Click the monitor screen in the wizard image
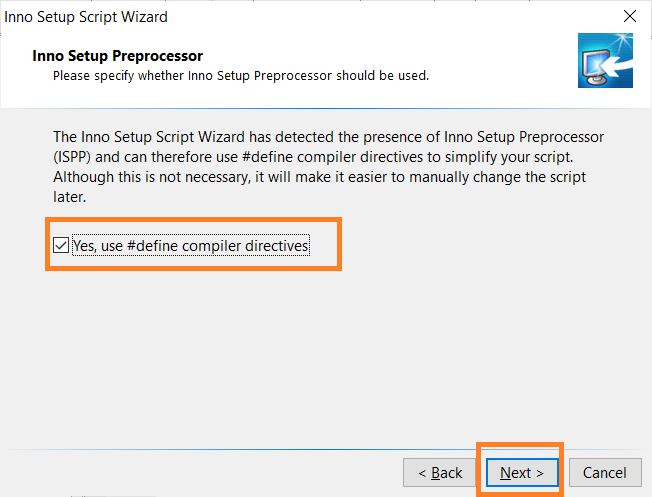Image resolution: width=652 pixels, height=497 pixels. [594, 63]
